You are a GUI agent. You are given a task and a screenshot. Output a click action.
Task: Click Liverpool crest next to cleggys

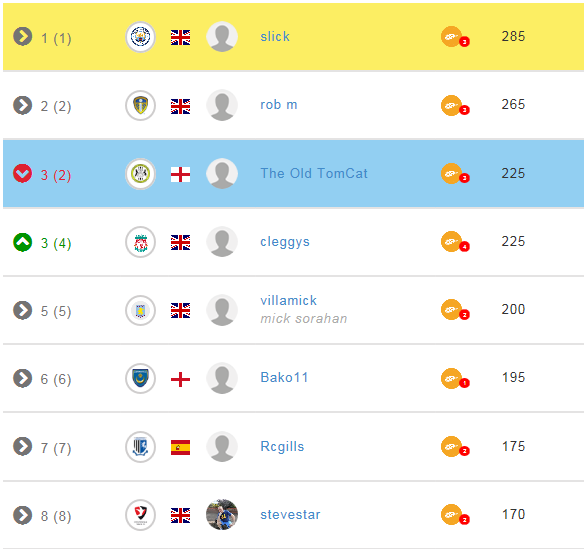(x=140, y=242)
